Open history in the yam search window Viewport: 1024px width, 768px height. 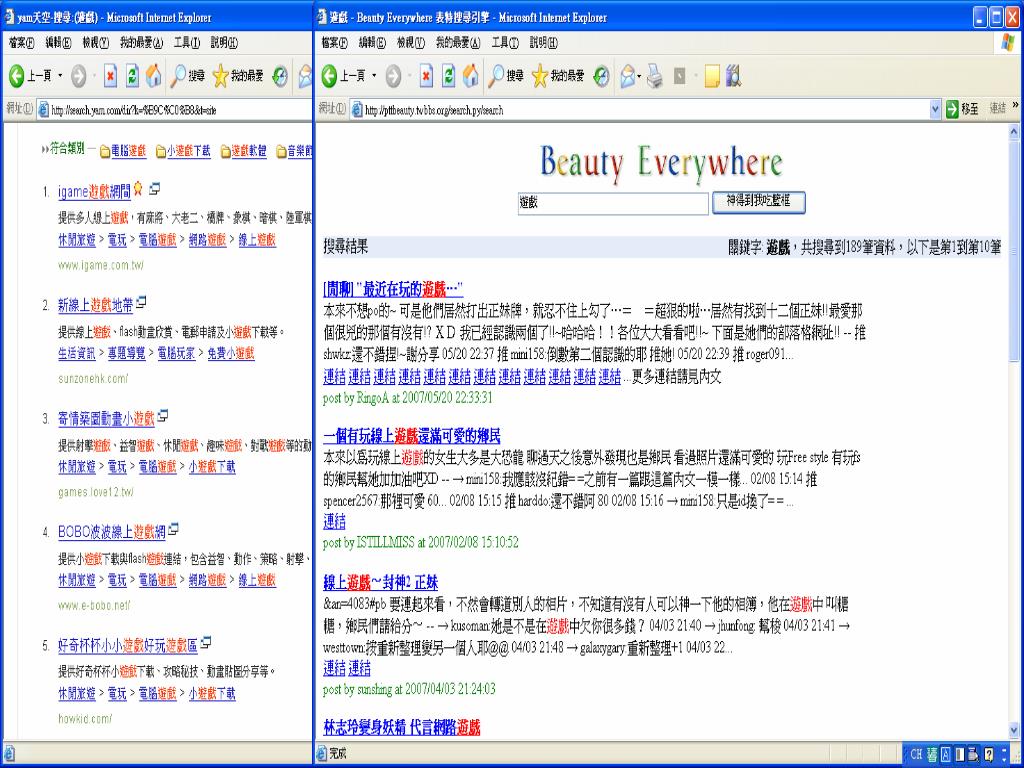pos(280,76)
